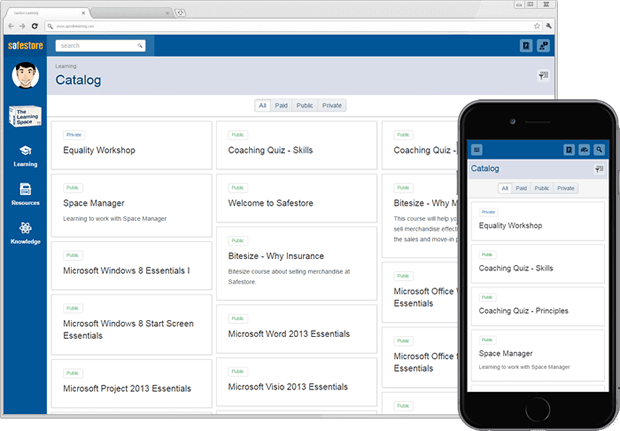Tap the search icon on phone
620x431 pixels.
(x=599, y=149)
